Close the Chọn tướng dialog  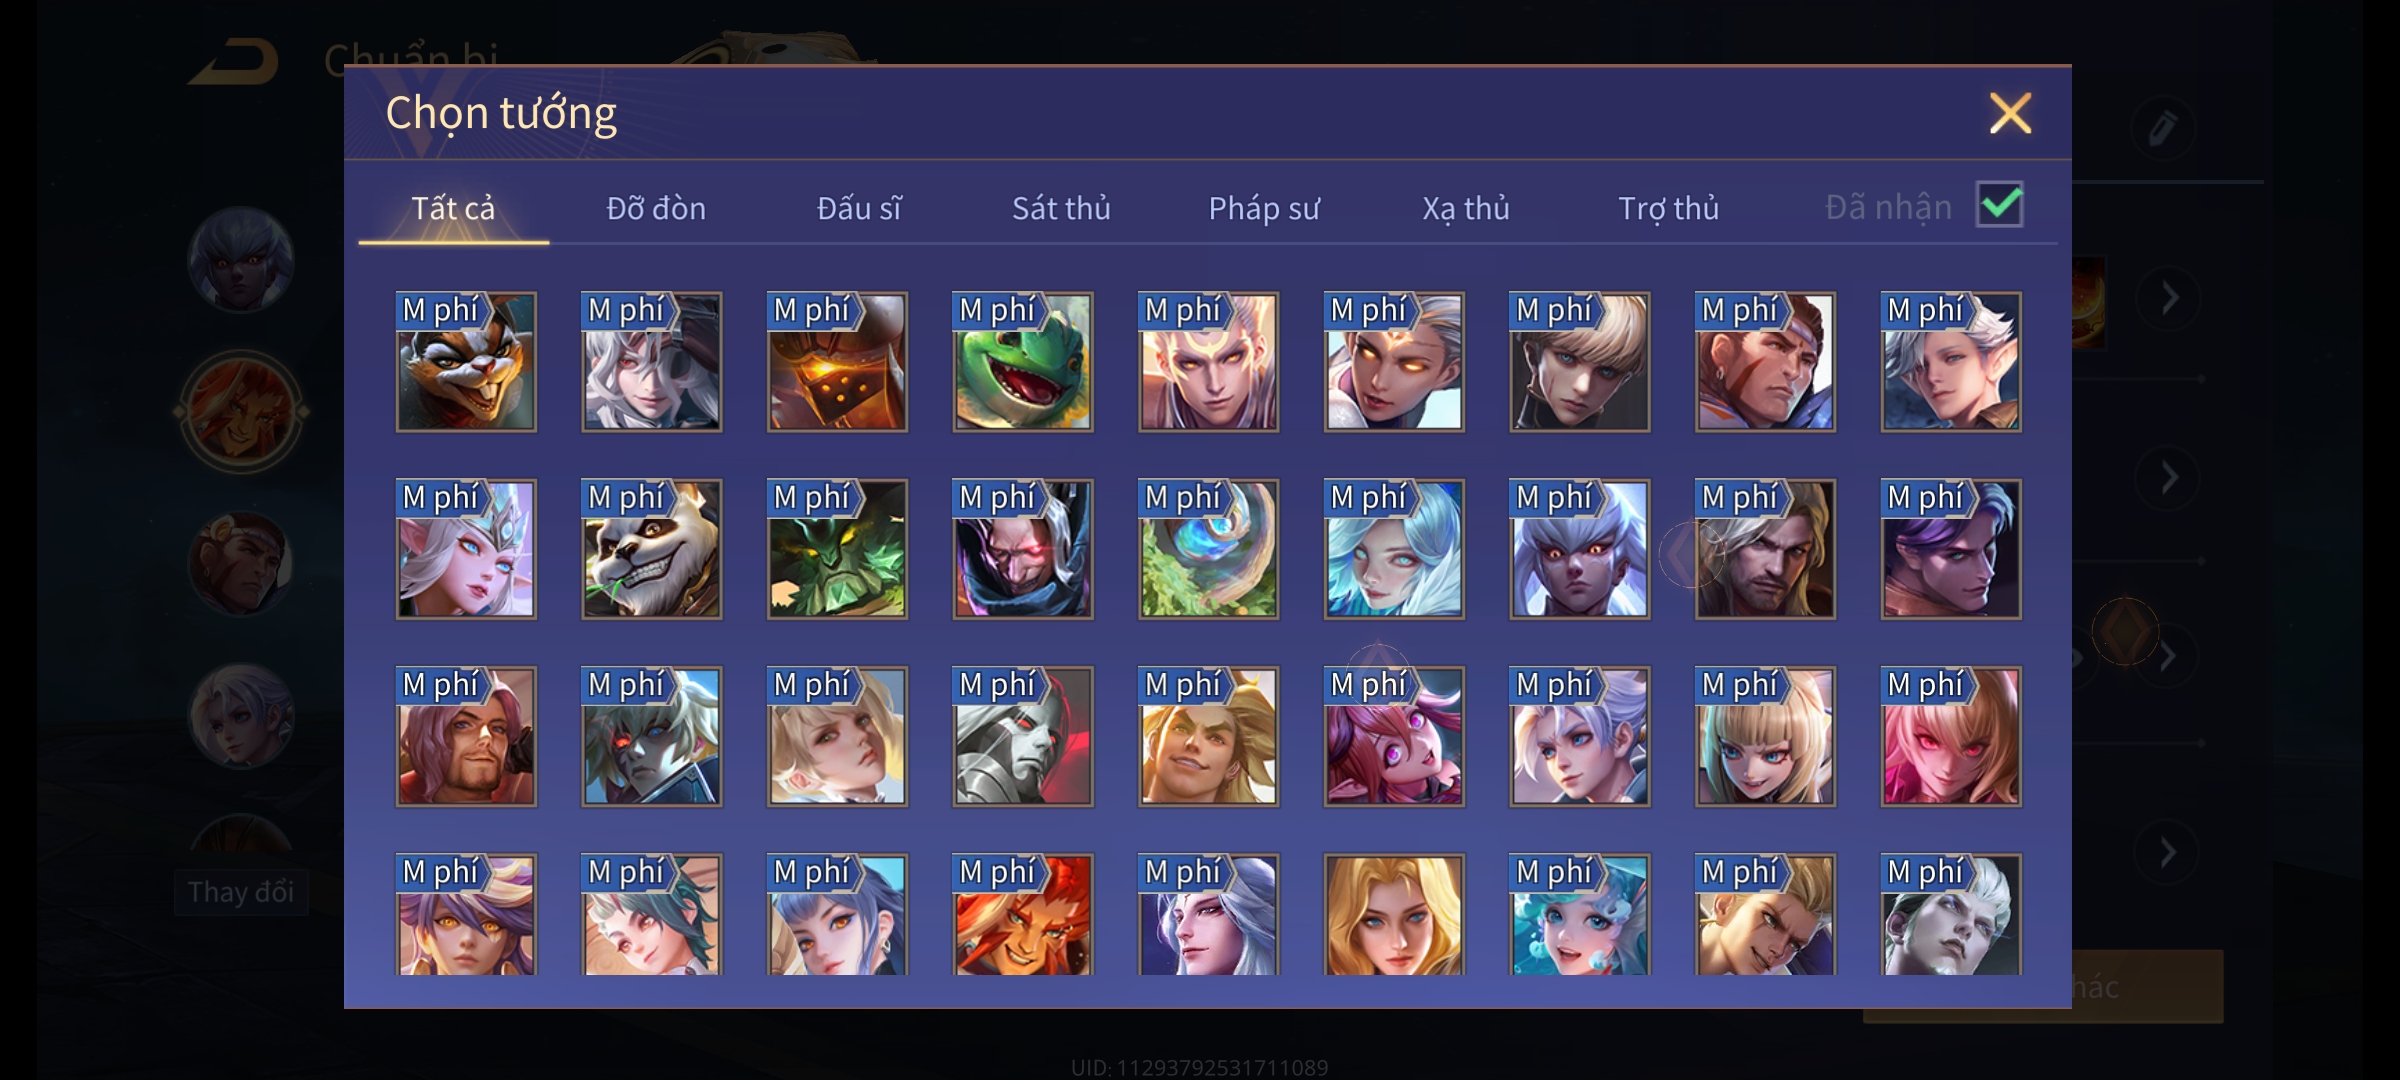tap(2010, 113)
